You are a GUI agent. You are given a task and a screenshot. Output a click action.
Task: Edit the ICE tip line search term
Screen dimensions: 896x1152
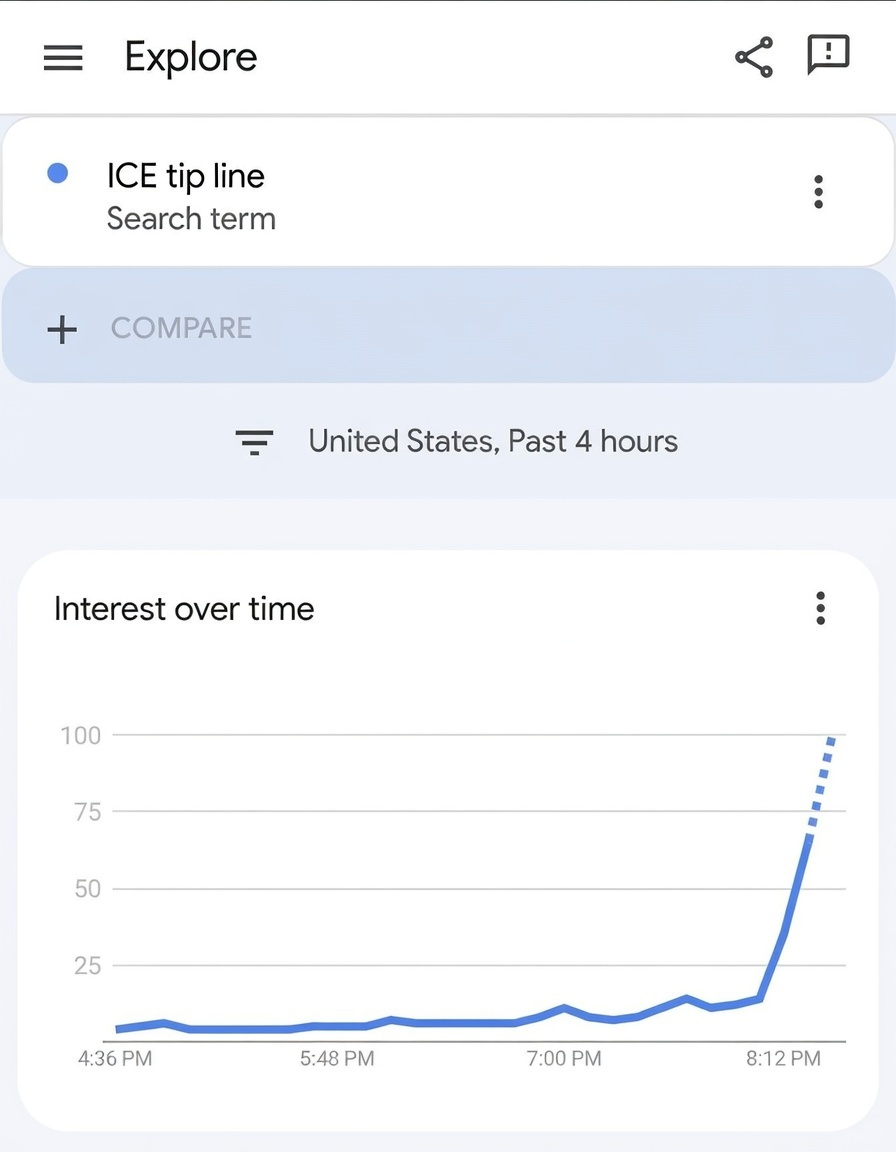(186, 177)
